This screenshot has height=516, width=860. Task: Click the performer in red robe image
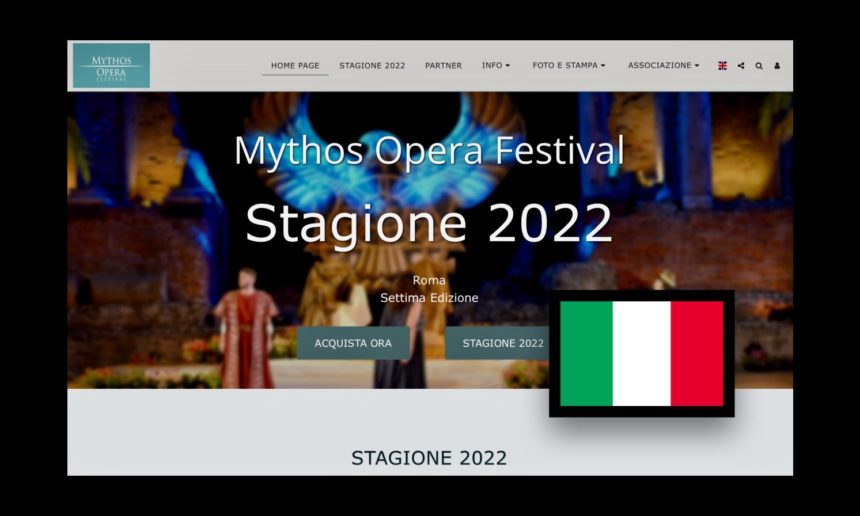coord(246,328)
